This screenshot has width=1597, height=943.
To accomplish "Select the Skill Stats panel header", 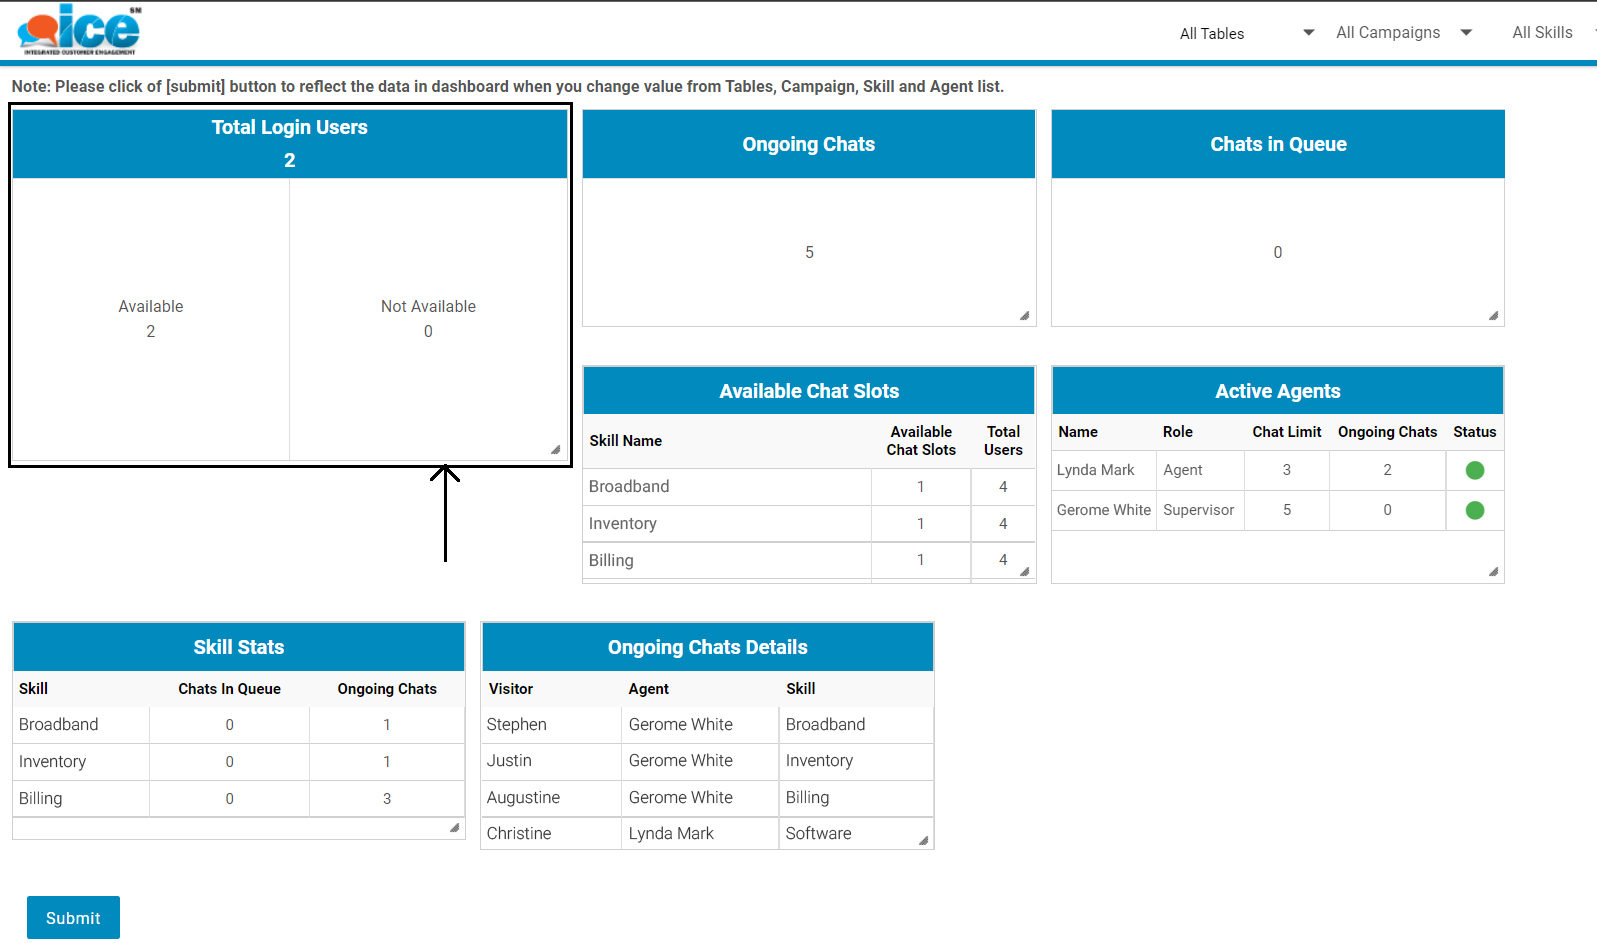I will 238,647.
